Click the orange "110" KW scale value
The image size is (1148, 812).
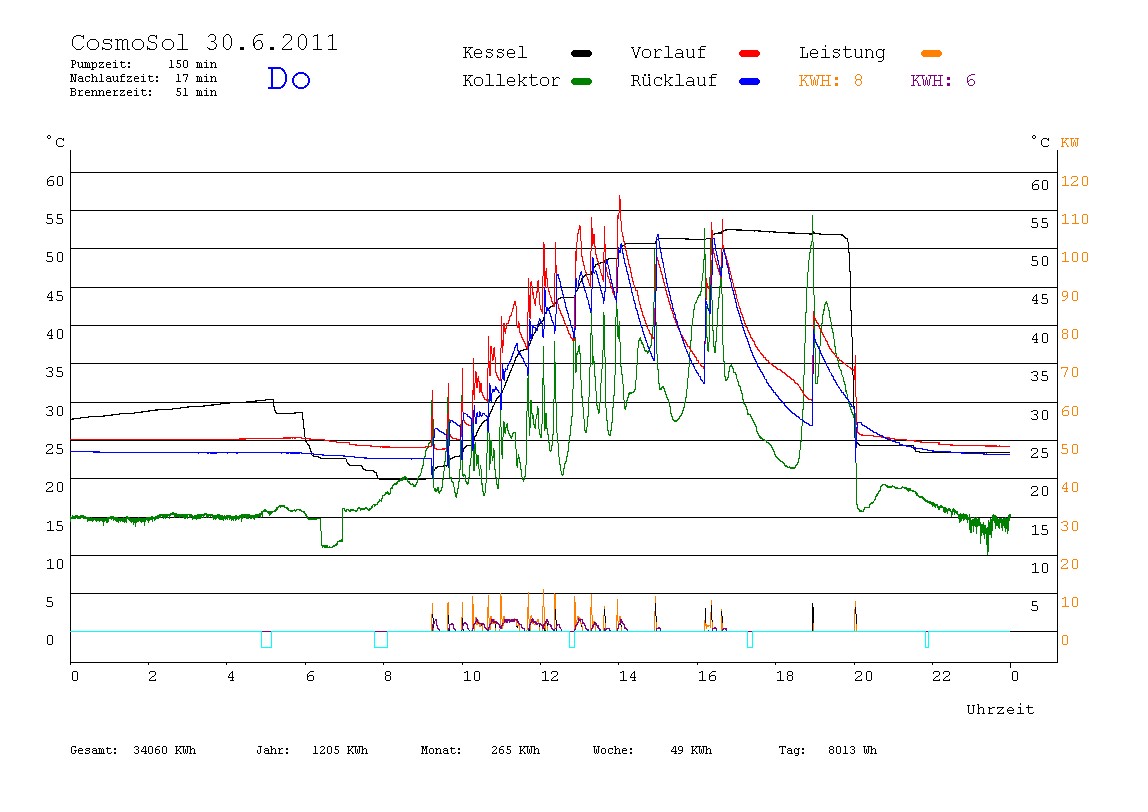1075,219
